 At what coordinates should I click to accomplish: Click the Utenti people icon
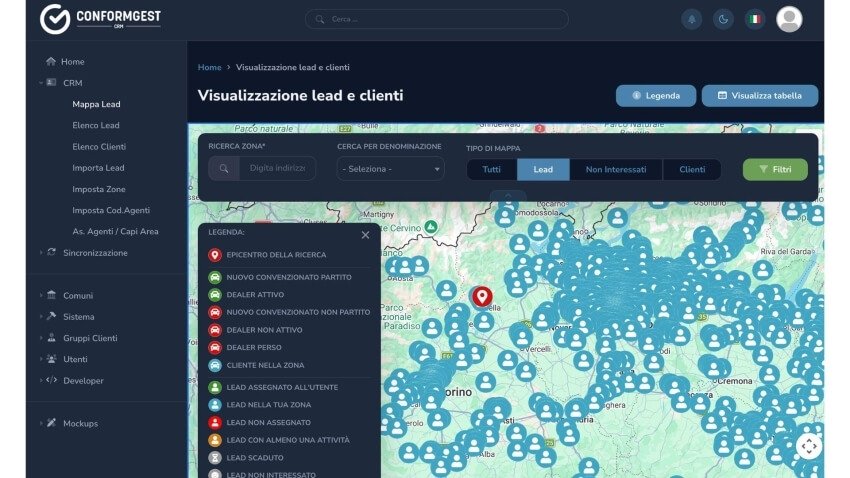pos(51,358)
